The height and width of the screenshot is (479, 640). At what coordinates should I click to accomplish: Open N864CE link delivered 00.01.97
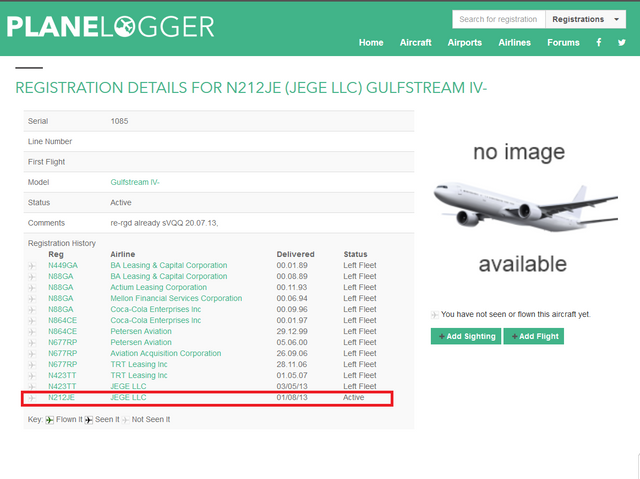[62, 320]
